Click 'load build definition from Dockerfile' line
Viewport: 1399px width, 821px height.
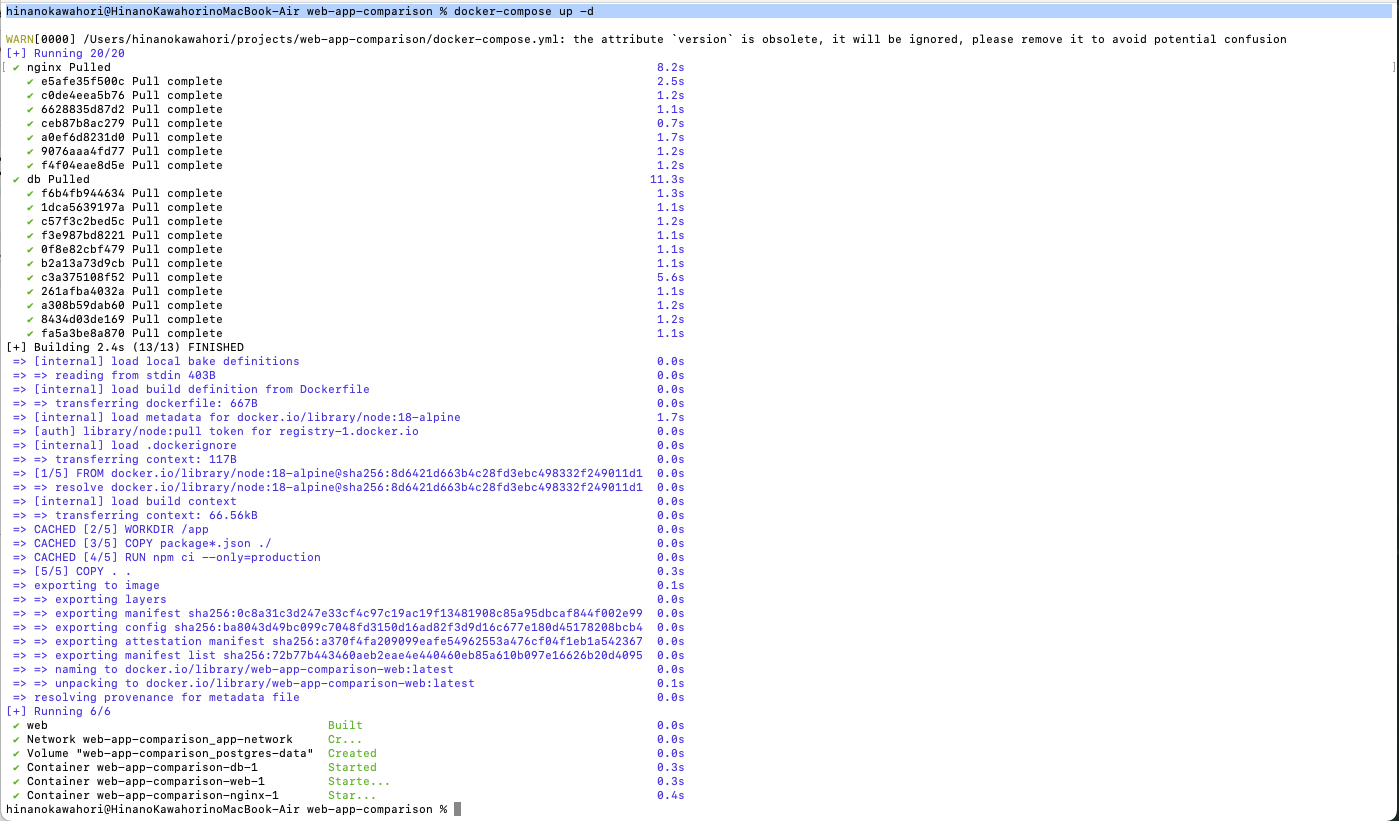(x=191, y=389)
